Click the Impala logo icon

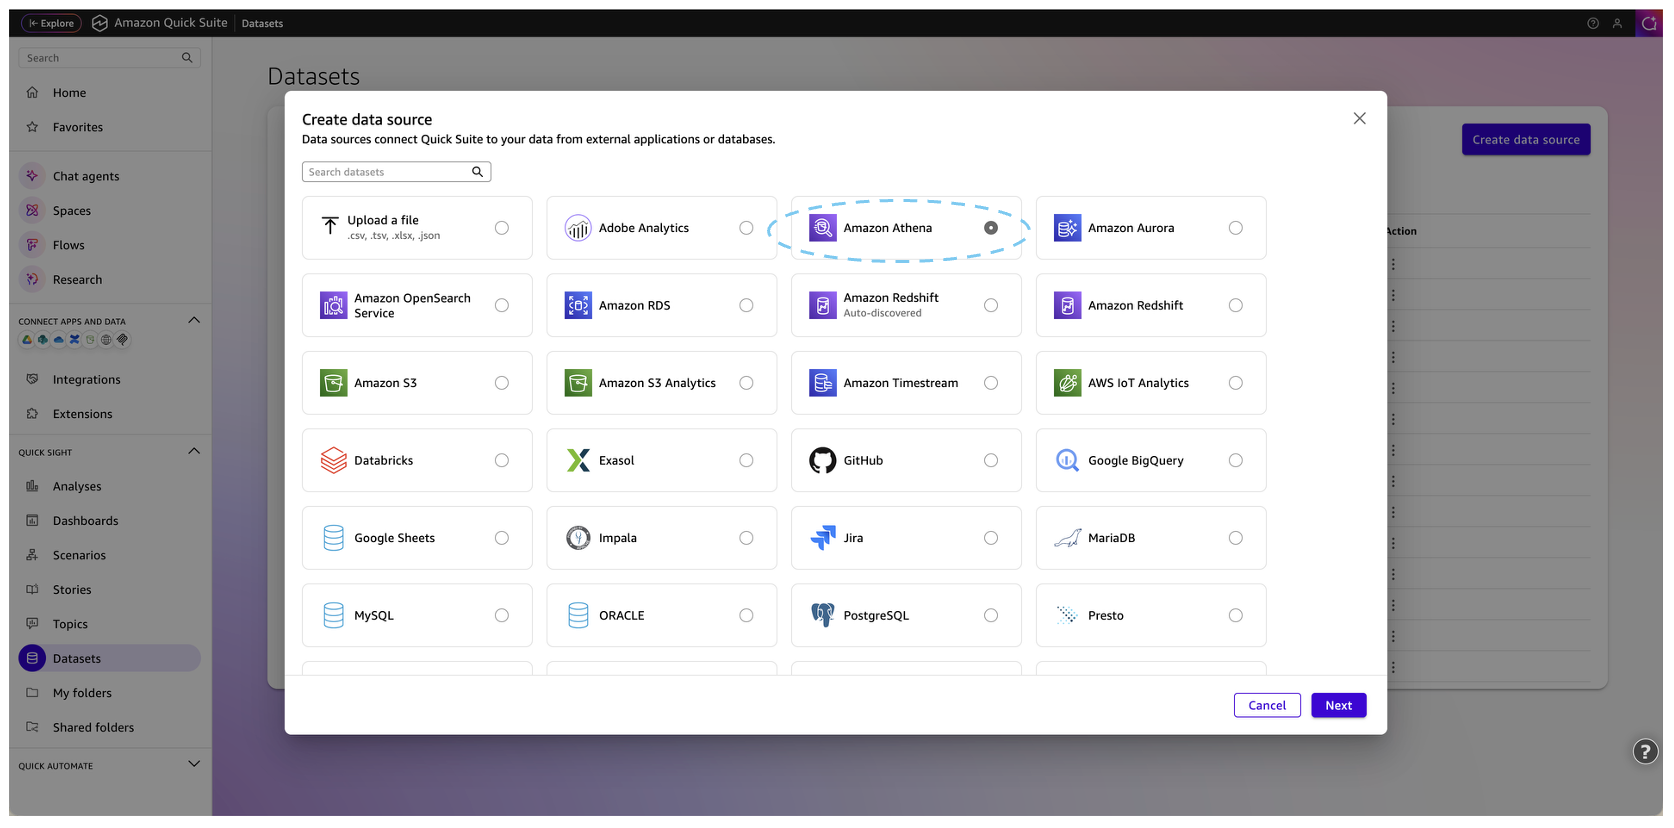pyautogui.click(x=578, y=538)
